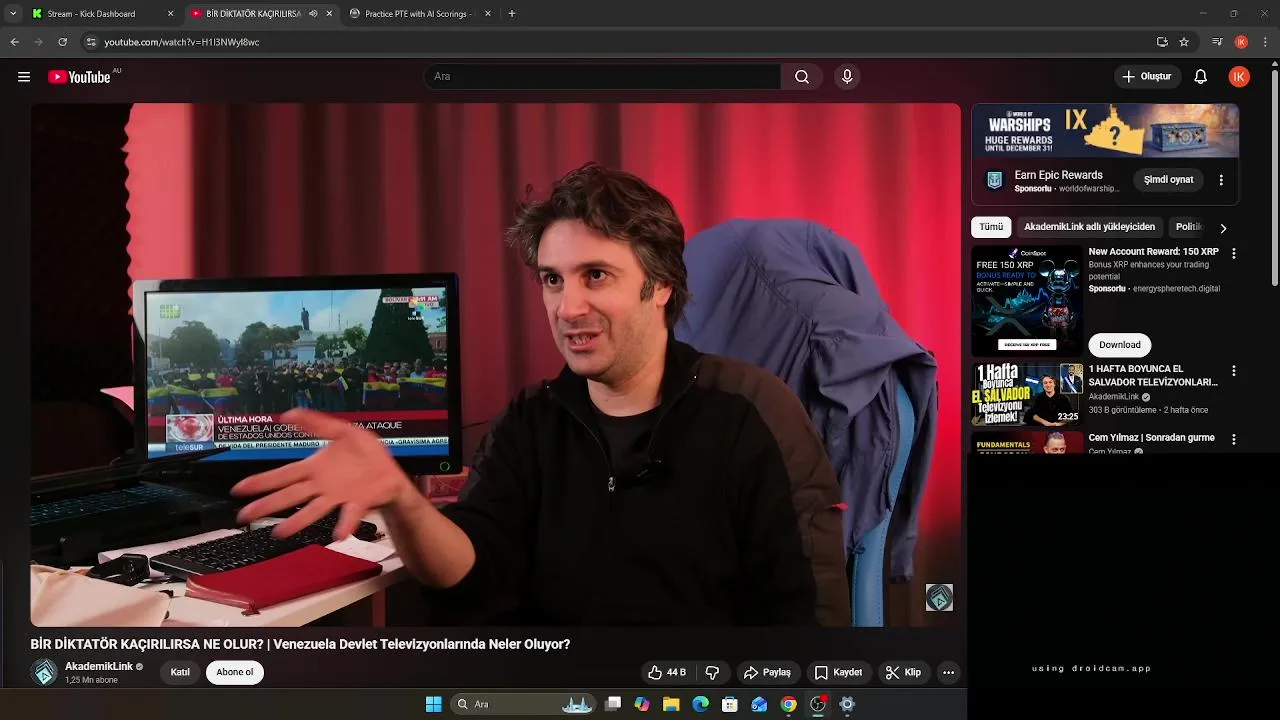Open options for El Salvador video
Viewport: 1280px width, 720px height.
[1233, 371]
